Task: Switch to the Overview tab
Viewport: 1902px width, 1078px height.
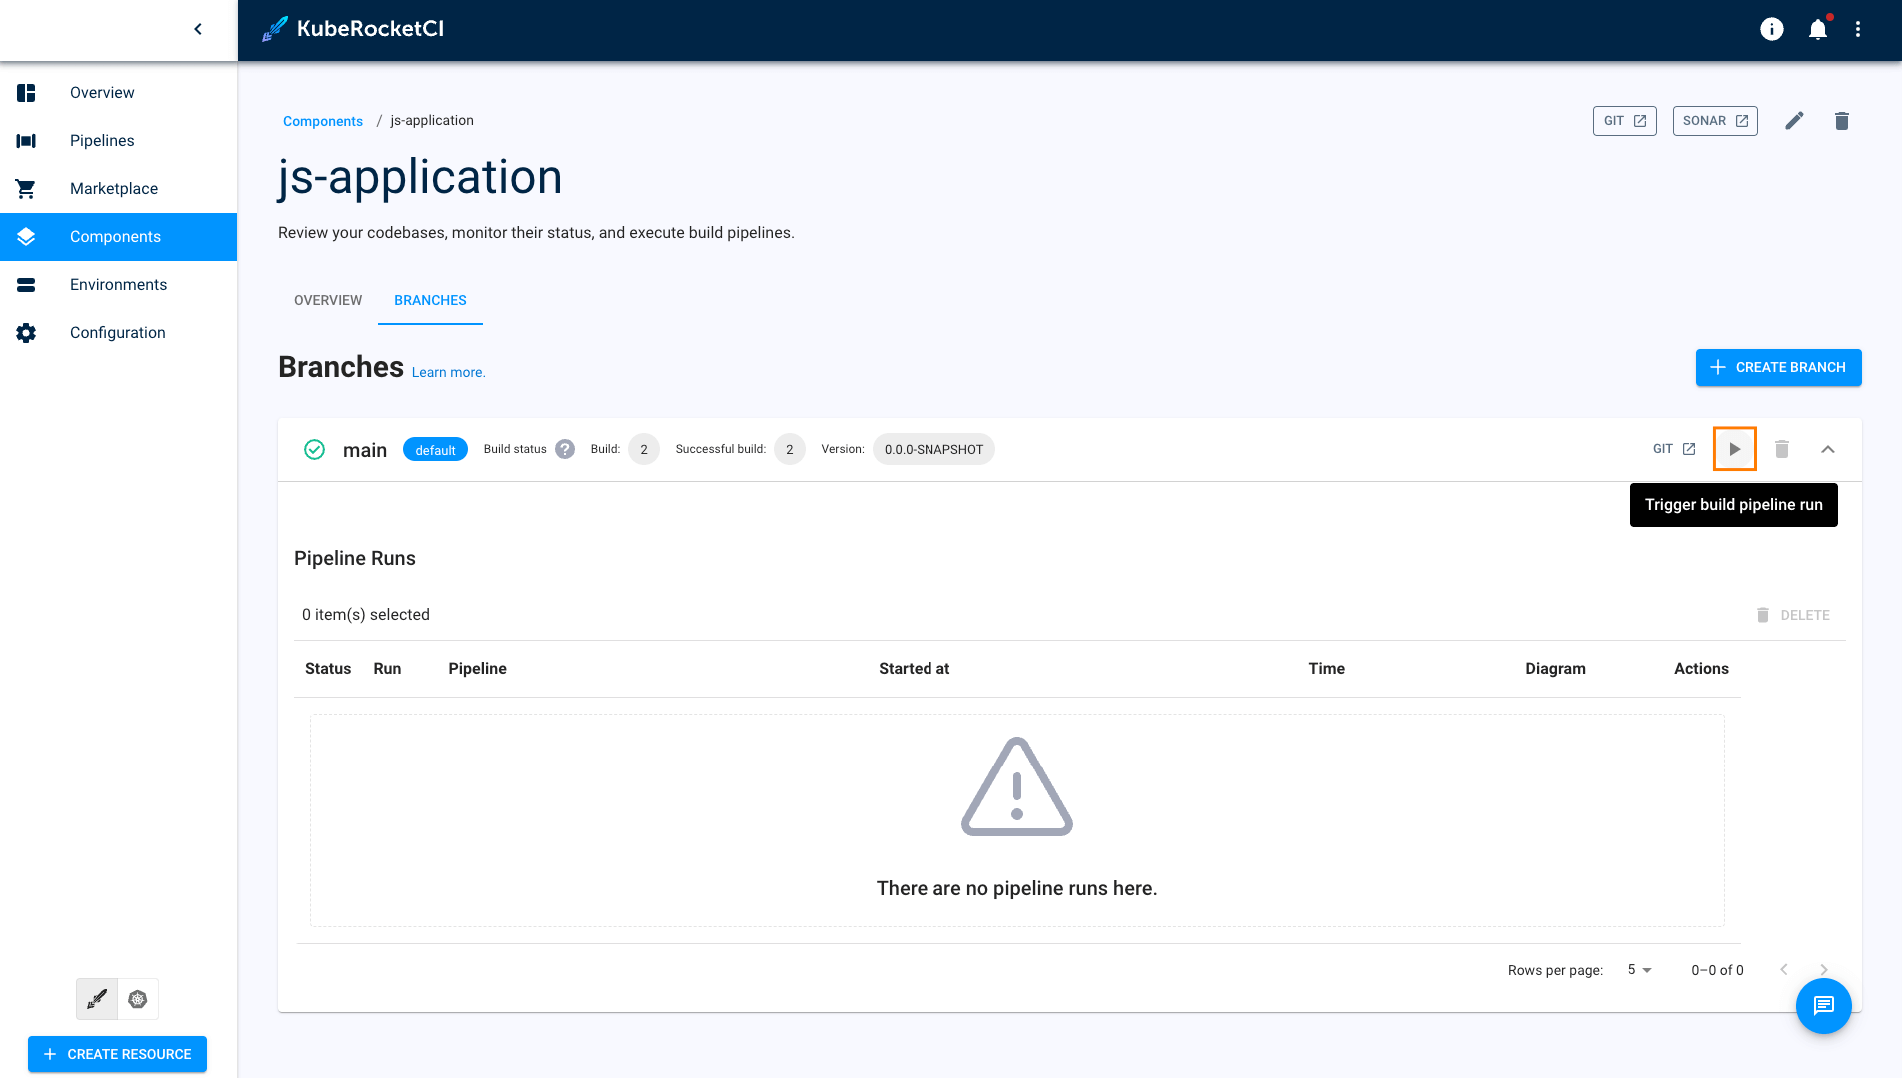Action: coord(327,300)
